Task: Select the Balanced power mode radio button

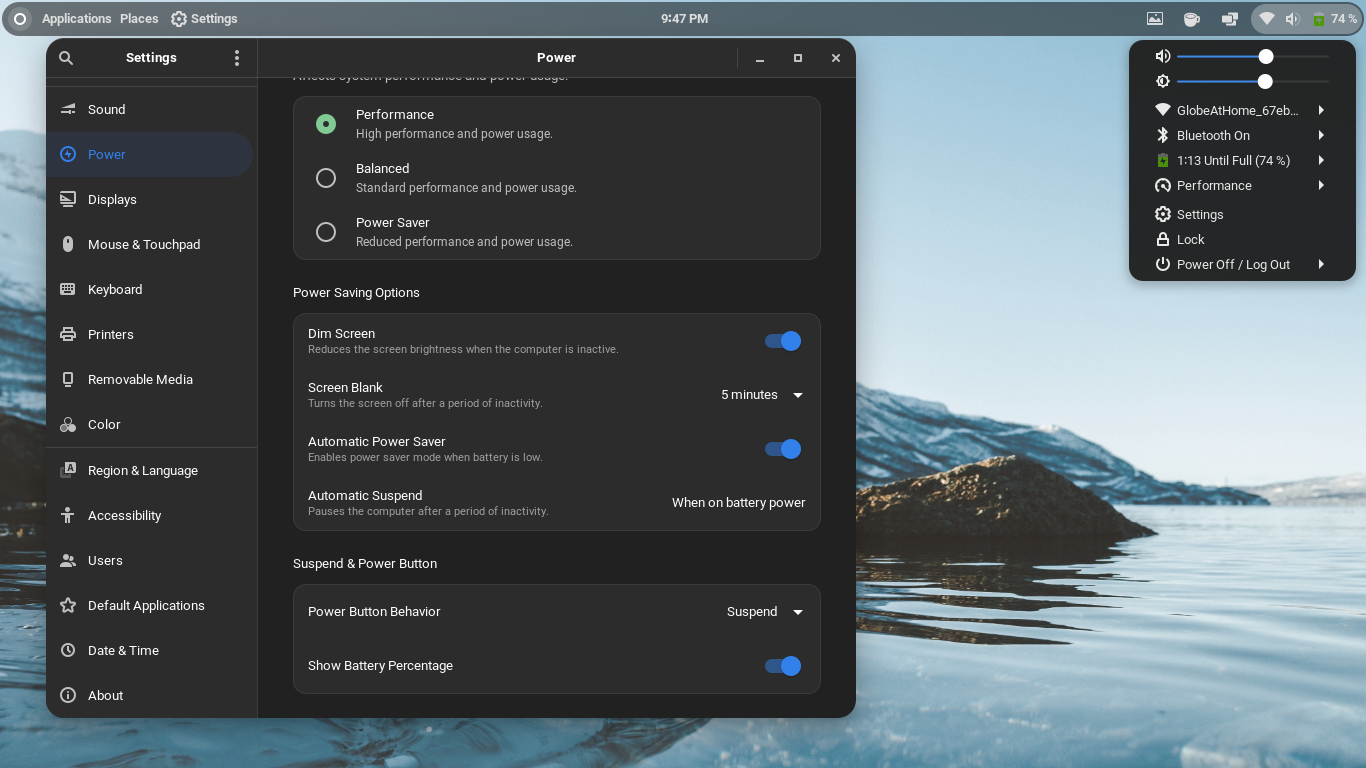Action: coord(326,178)
